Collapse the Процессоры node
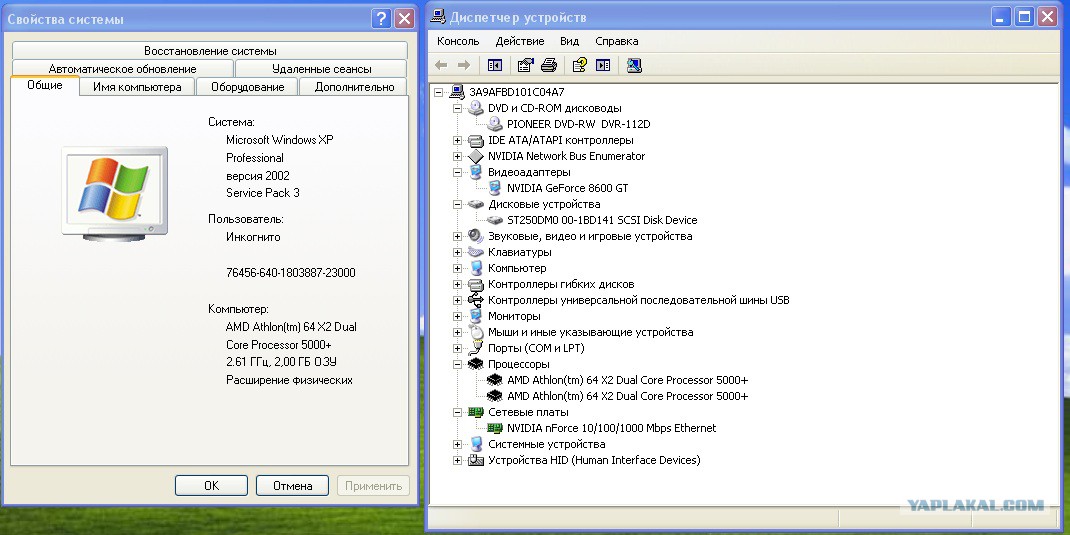Viewport: 1070px width, 535px height. [457, 364]
